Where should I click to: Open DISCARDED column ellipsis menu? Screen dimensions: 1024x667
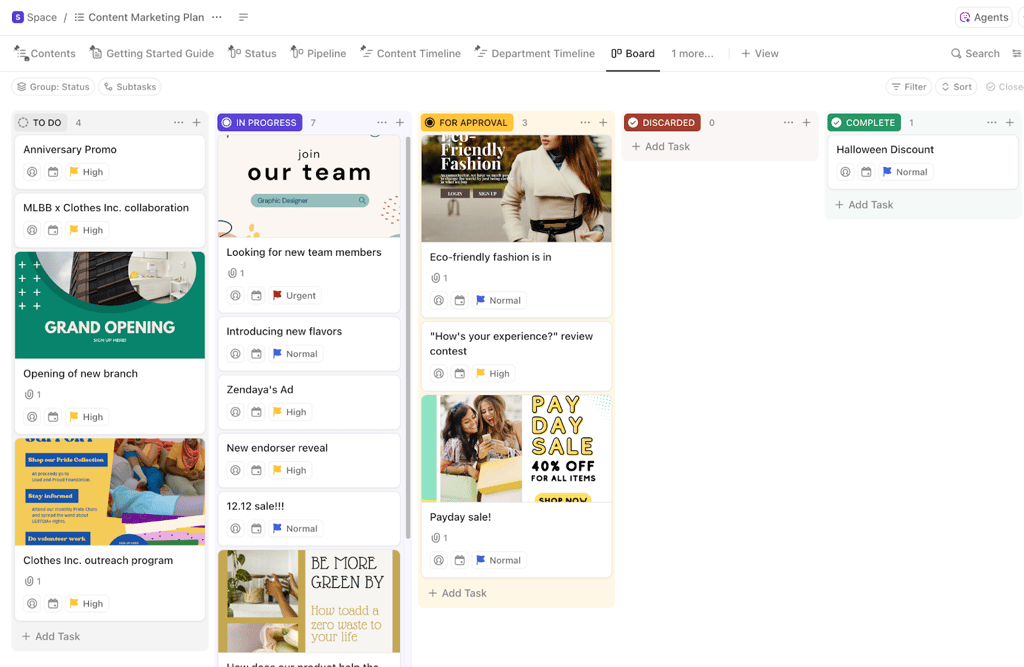click(x=788, y=123)
